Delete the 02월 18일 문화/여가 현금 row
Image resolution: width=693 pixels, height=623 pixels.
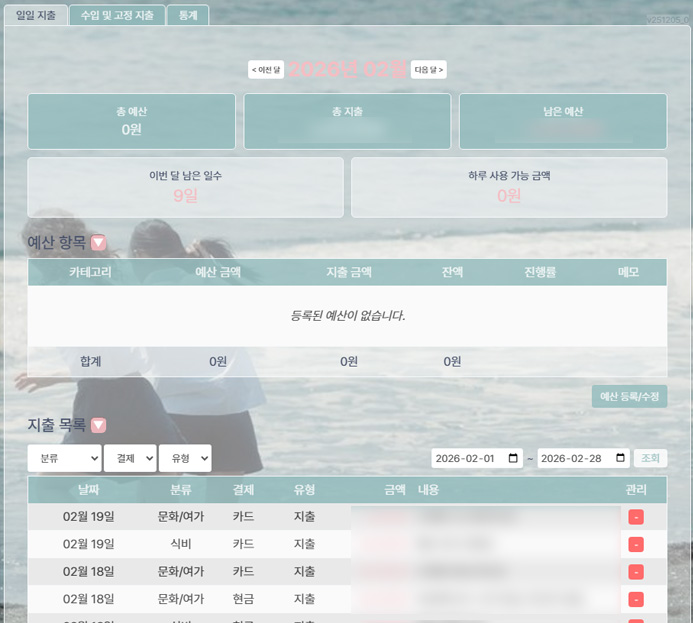[x=636, y=600]
